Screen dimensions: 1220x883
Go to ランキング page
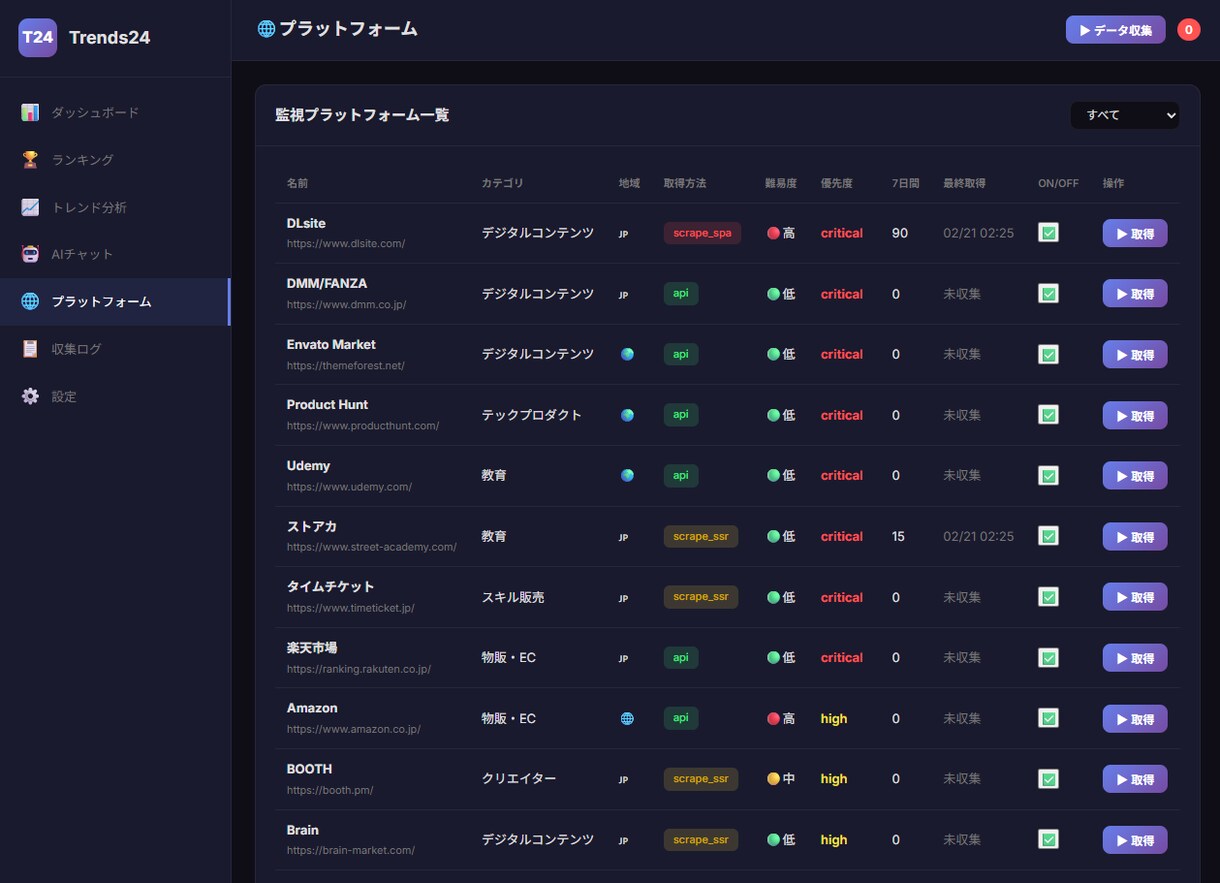point(115,159)
